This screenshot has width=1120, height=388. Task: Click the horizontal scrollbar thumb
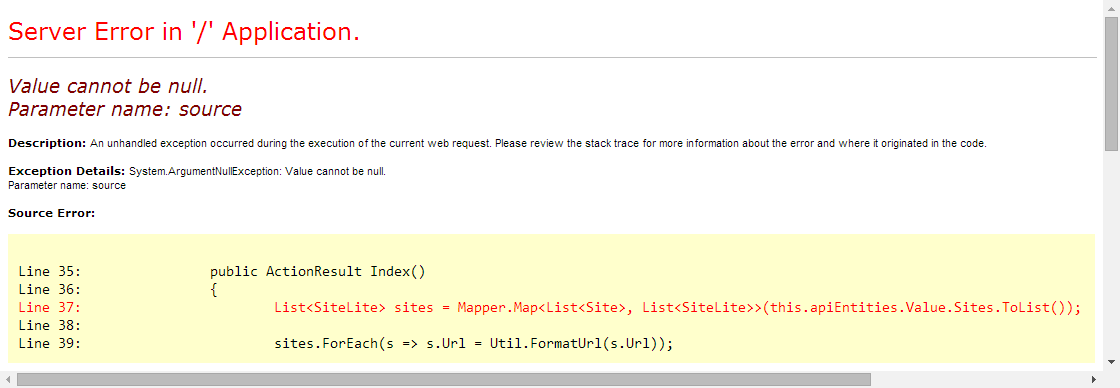[x=444, y=379]
